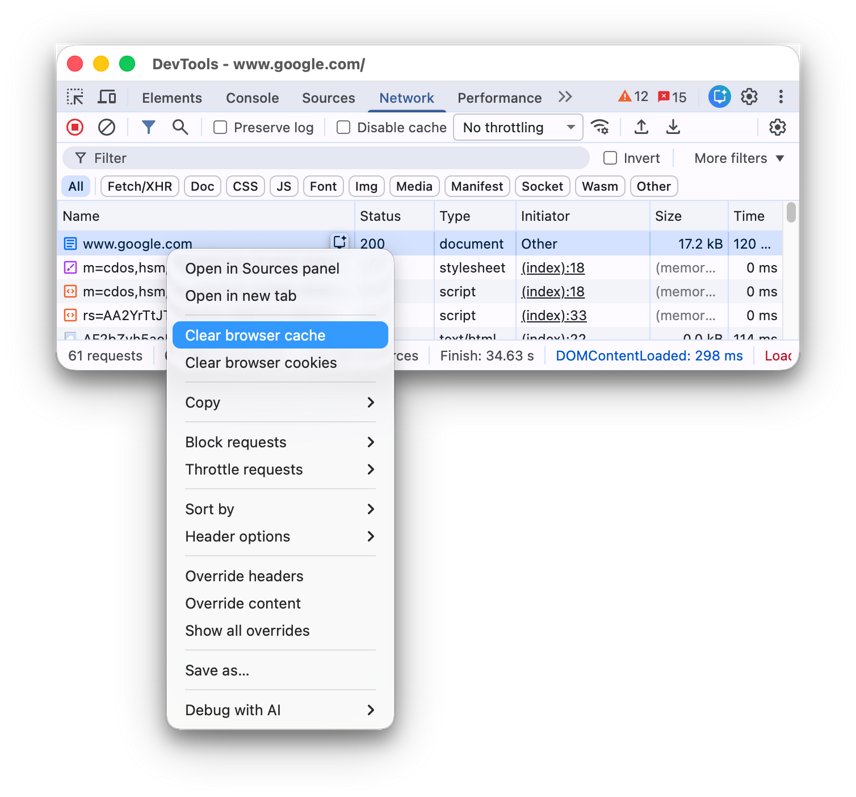Toggle the blue filter funnel icon
Viewport: 856px width, 797px height.
coord(148,127)
